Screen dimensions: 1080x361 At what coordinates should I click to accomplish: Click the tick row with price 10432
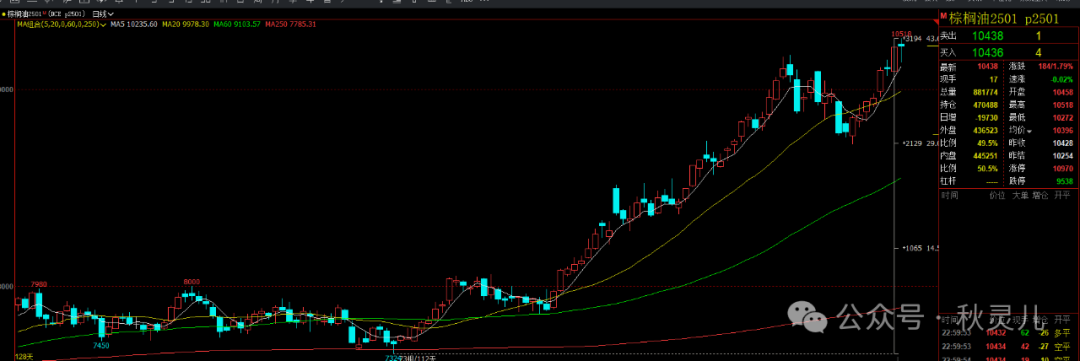[1007, 333]
